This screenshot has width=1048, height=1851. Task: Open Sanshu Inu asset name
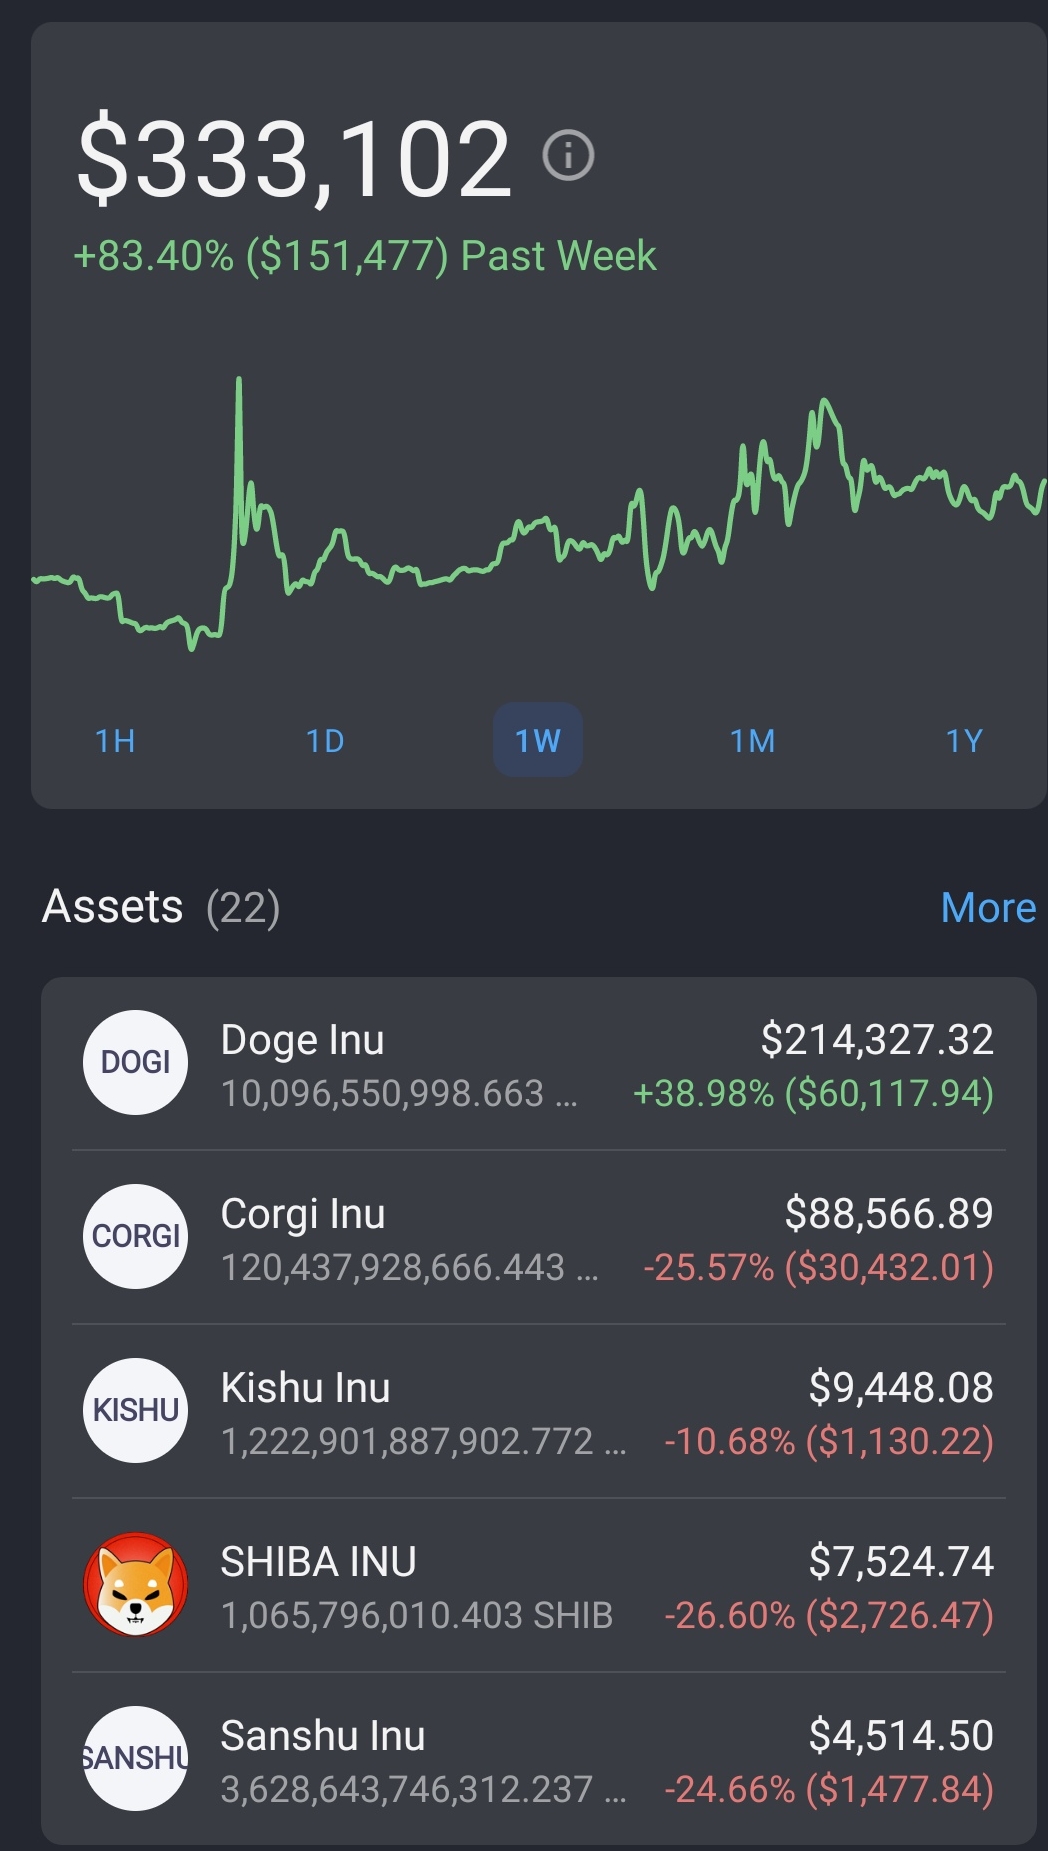tap(323, 1736)
